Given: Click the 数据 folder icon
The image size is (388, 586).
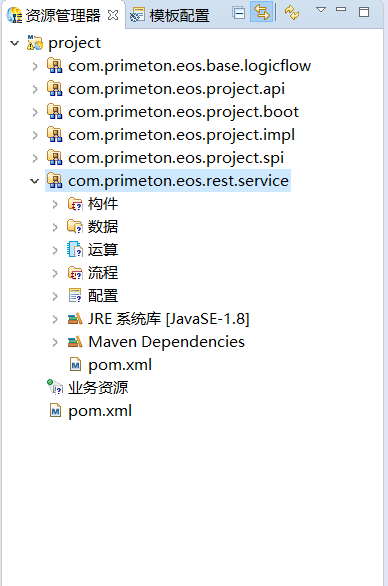Looking at the screenshot, I should 75,226.
